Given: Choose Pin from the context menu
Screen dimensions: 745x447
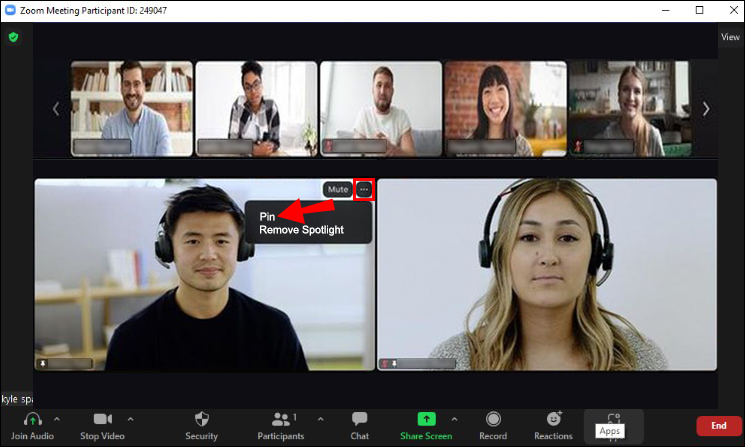Looking at the screenshot, I should [267, 217].
